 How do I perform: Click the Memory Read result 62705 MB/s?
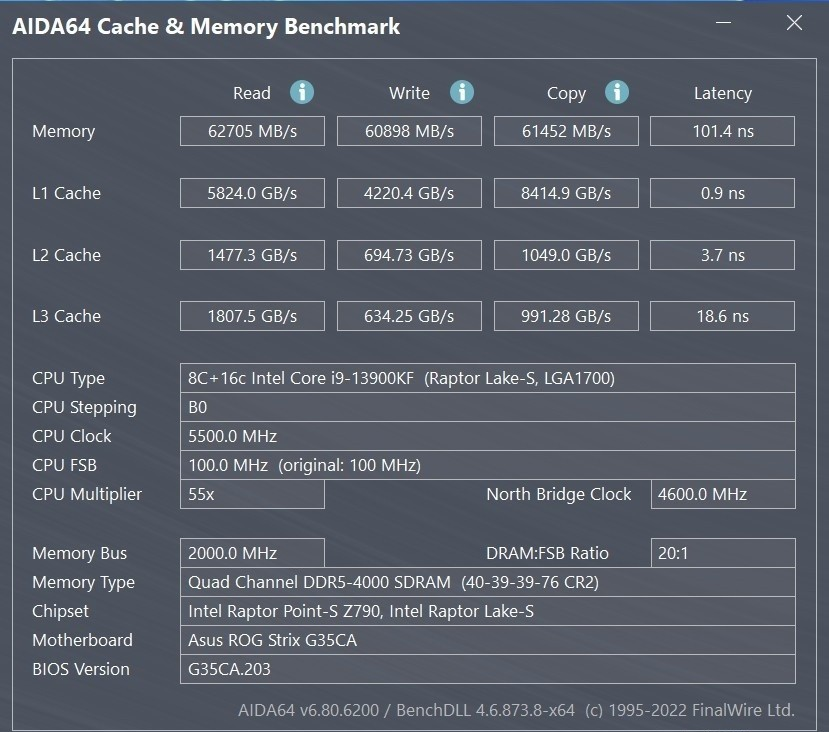(252, 131)
